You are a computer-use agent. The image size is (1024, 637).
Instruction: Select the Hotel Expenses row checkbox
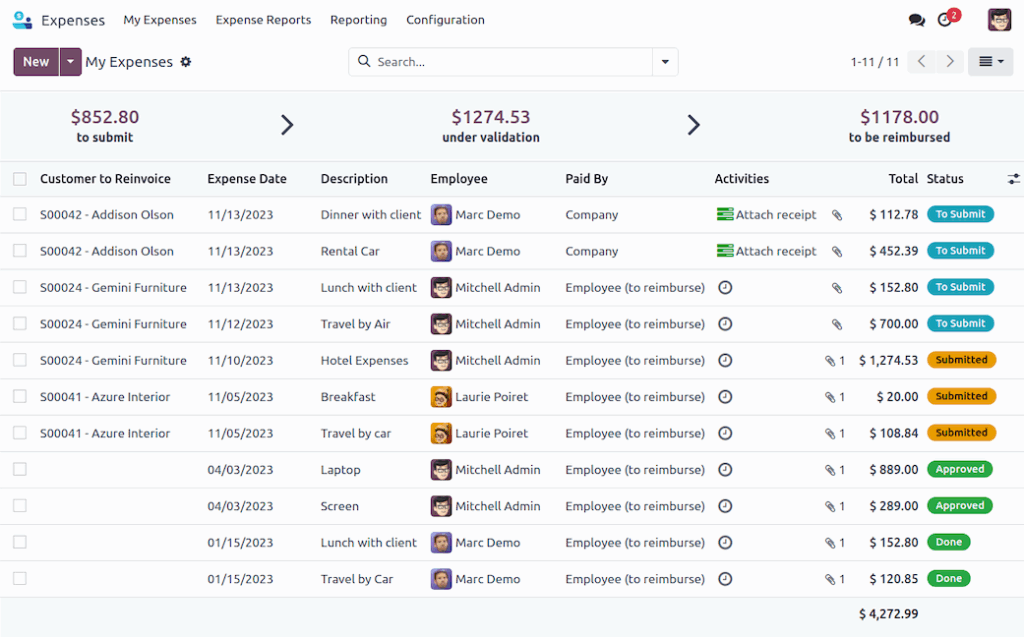pos(20,360)
